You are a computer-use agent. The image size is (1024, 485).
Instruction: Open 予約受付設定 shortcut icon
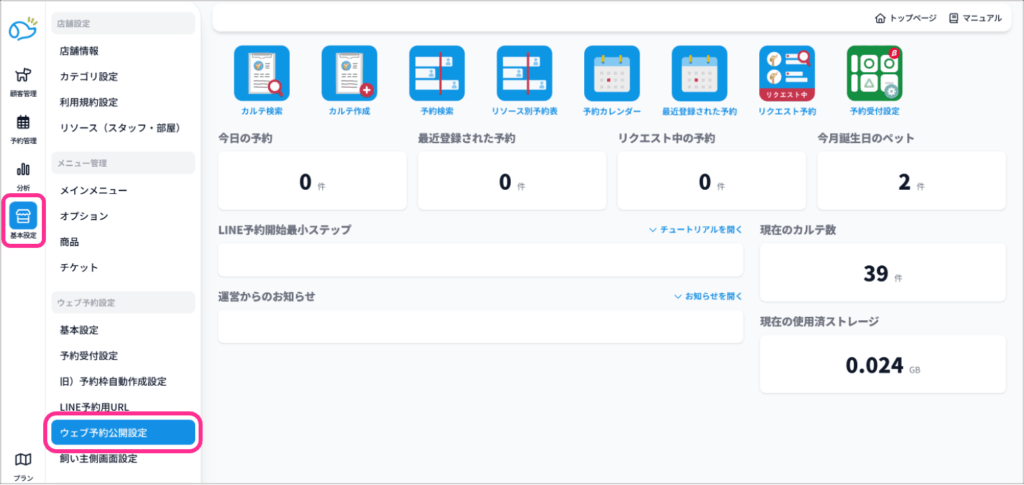(874, 74)
